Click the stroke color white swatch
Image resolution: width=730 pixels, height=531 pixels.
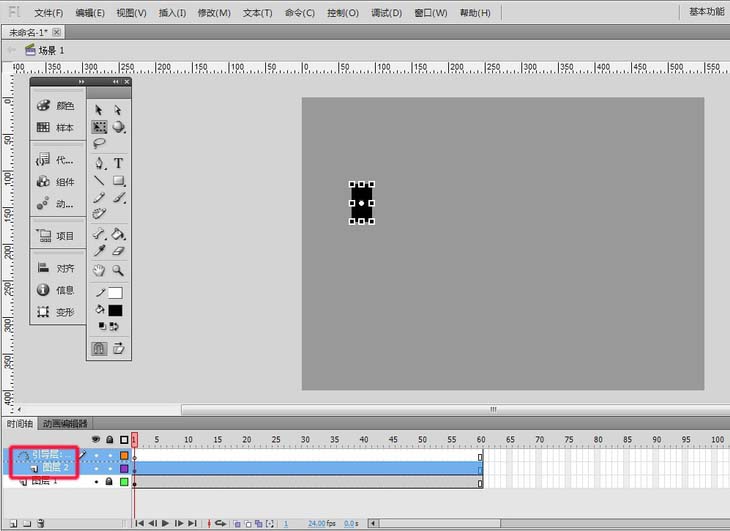(x=115, y=293)
